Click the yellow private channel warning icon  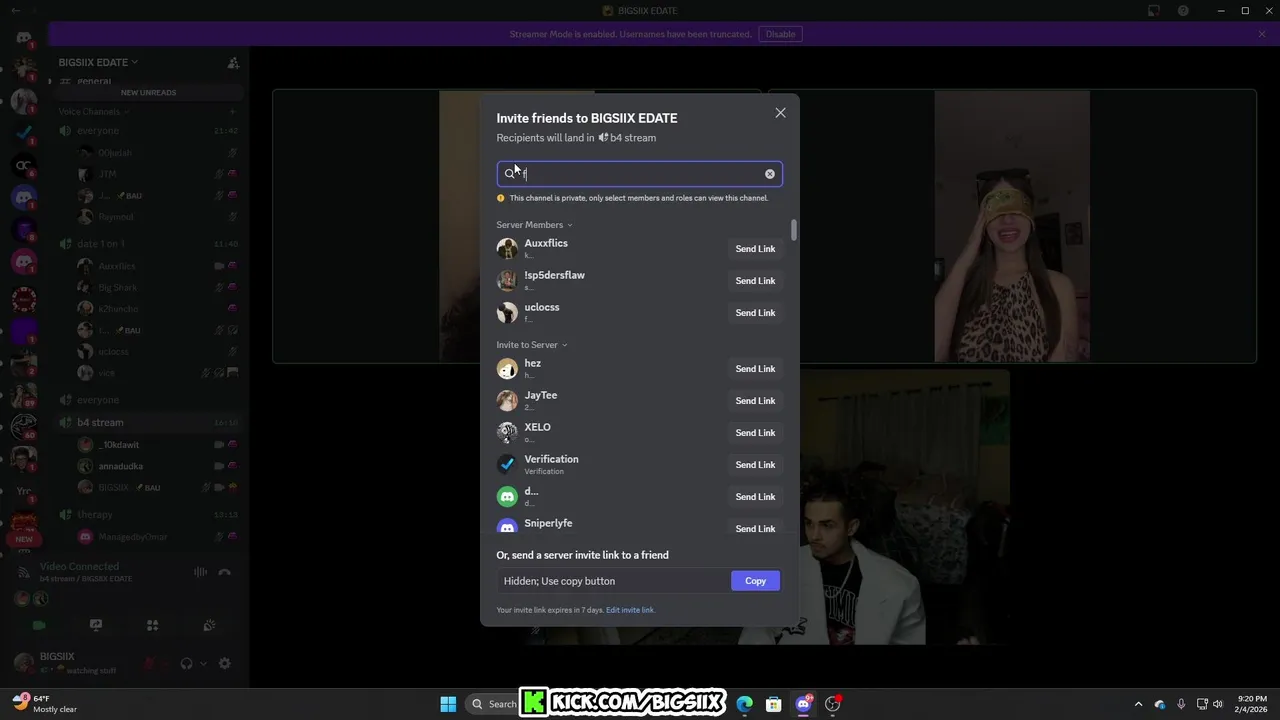[x=501, y=198]
